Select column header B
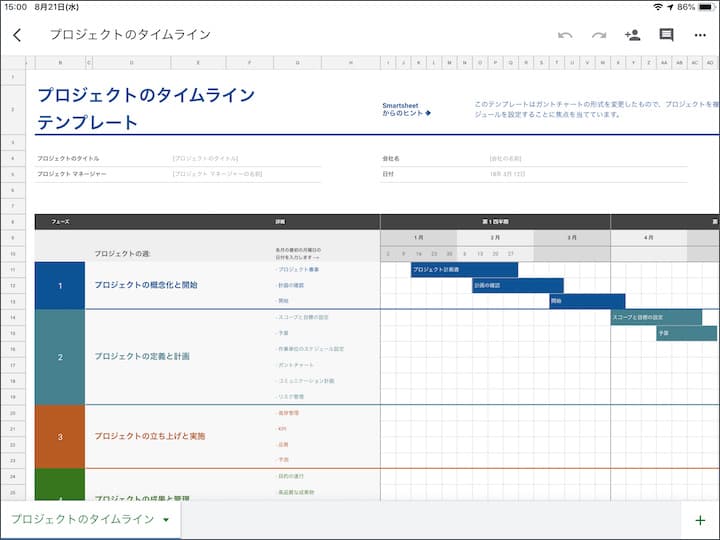This screenshot has height=540, width=720. [x=60, y=62]
